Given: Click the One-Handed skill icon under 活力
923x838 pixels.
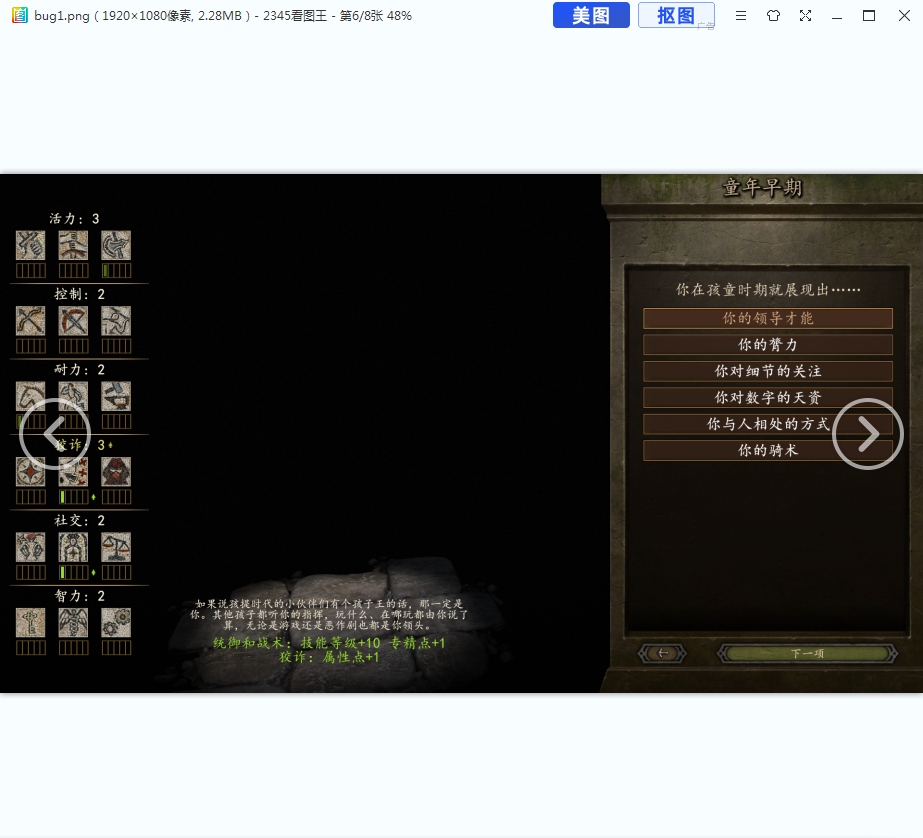Looking at the screenshot, I should (x=31, y=245).
